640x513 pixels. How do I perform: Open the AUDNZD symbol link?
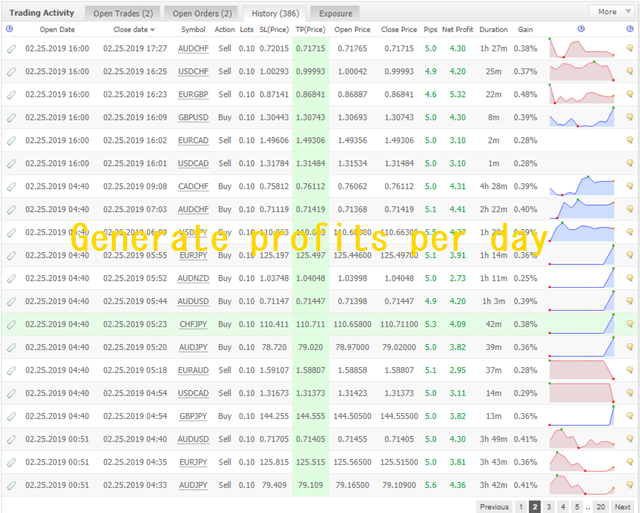[x=193, y=278]
